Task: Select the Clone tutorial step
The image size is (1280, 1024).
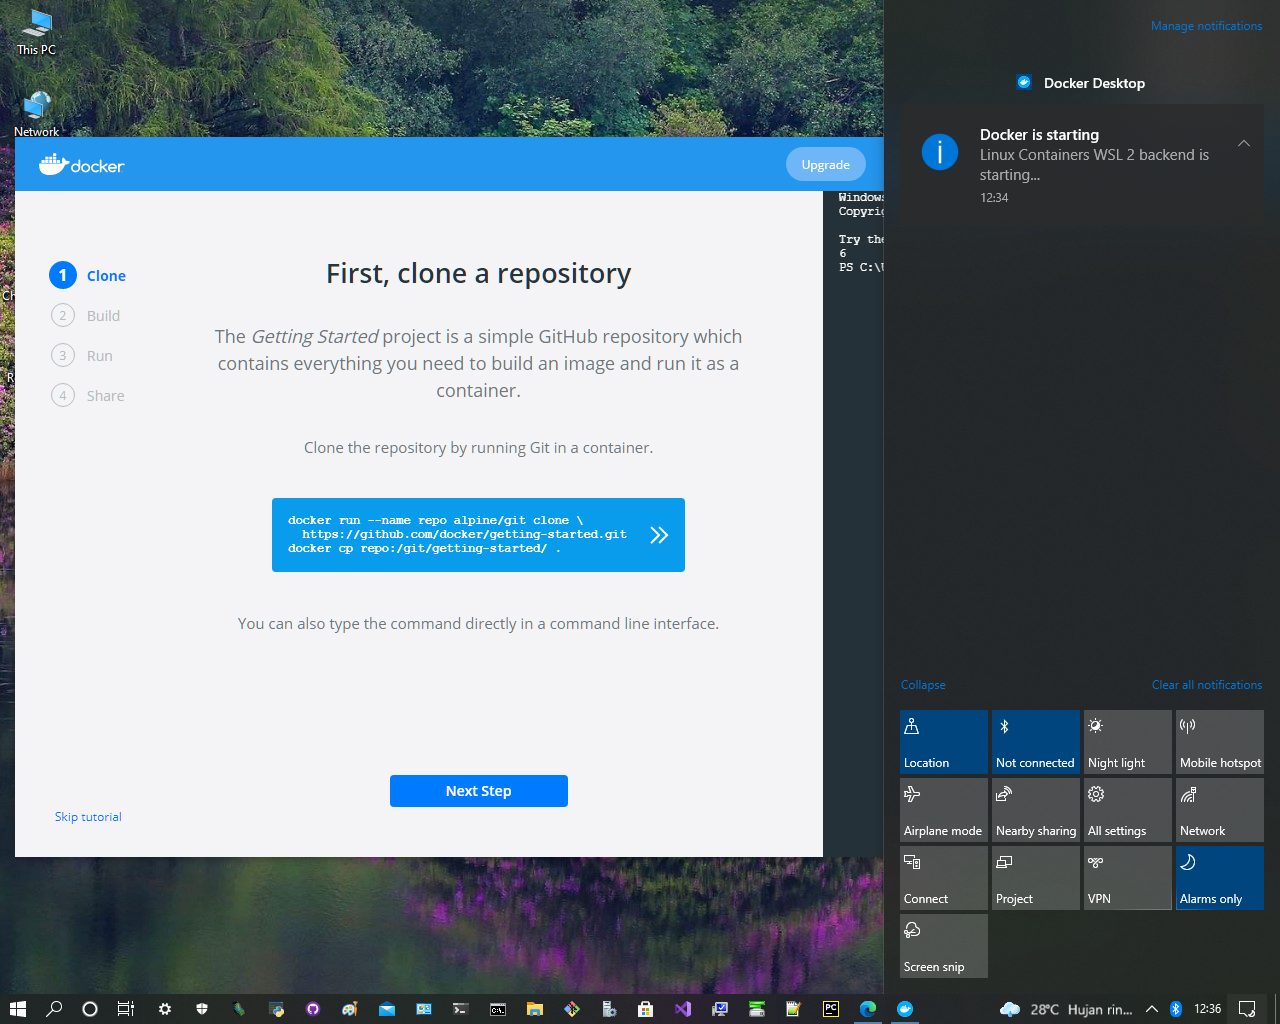Action: 88,275
